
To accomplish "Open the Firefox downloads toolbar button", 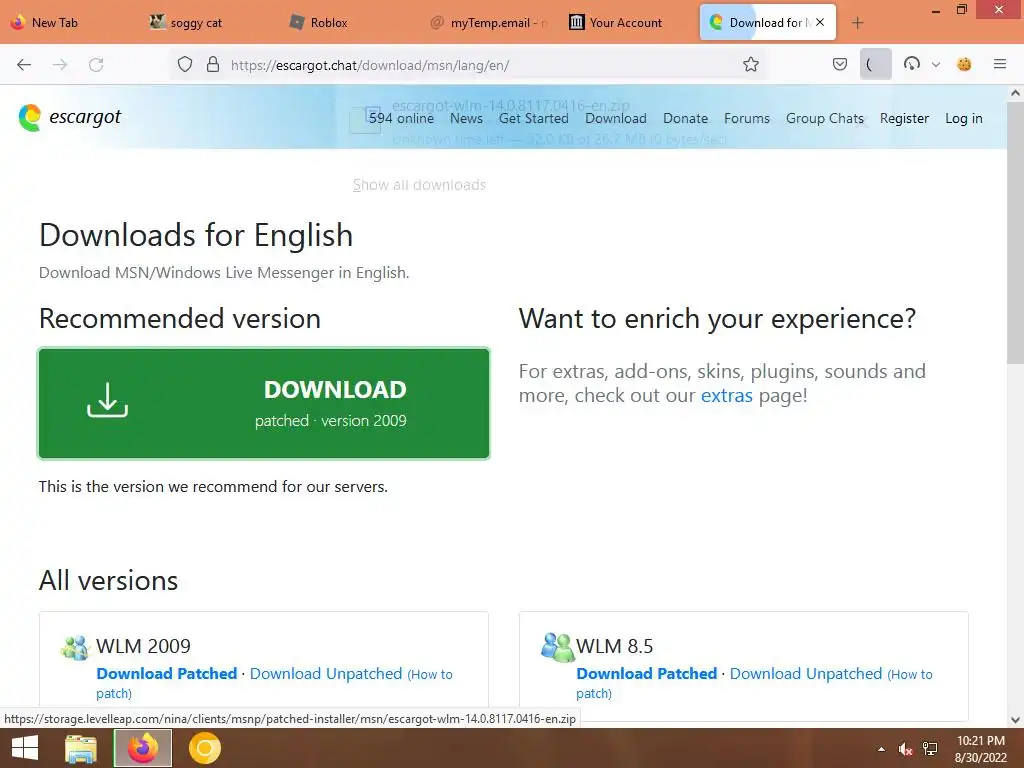I will point(876,65).
